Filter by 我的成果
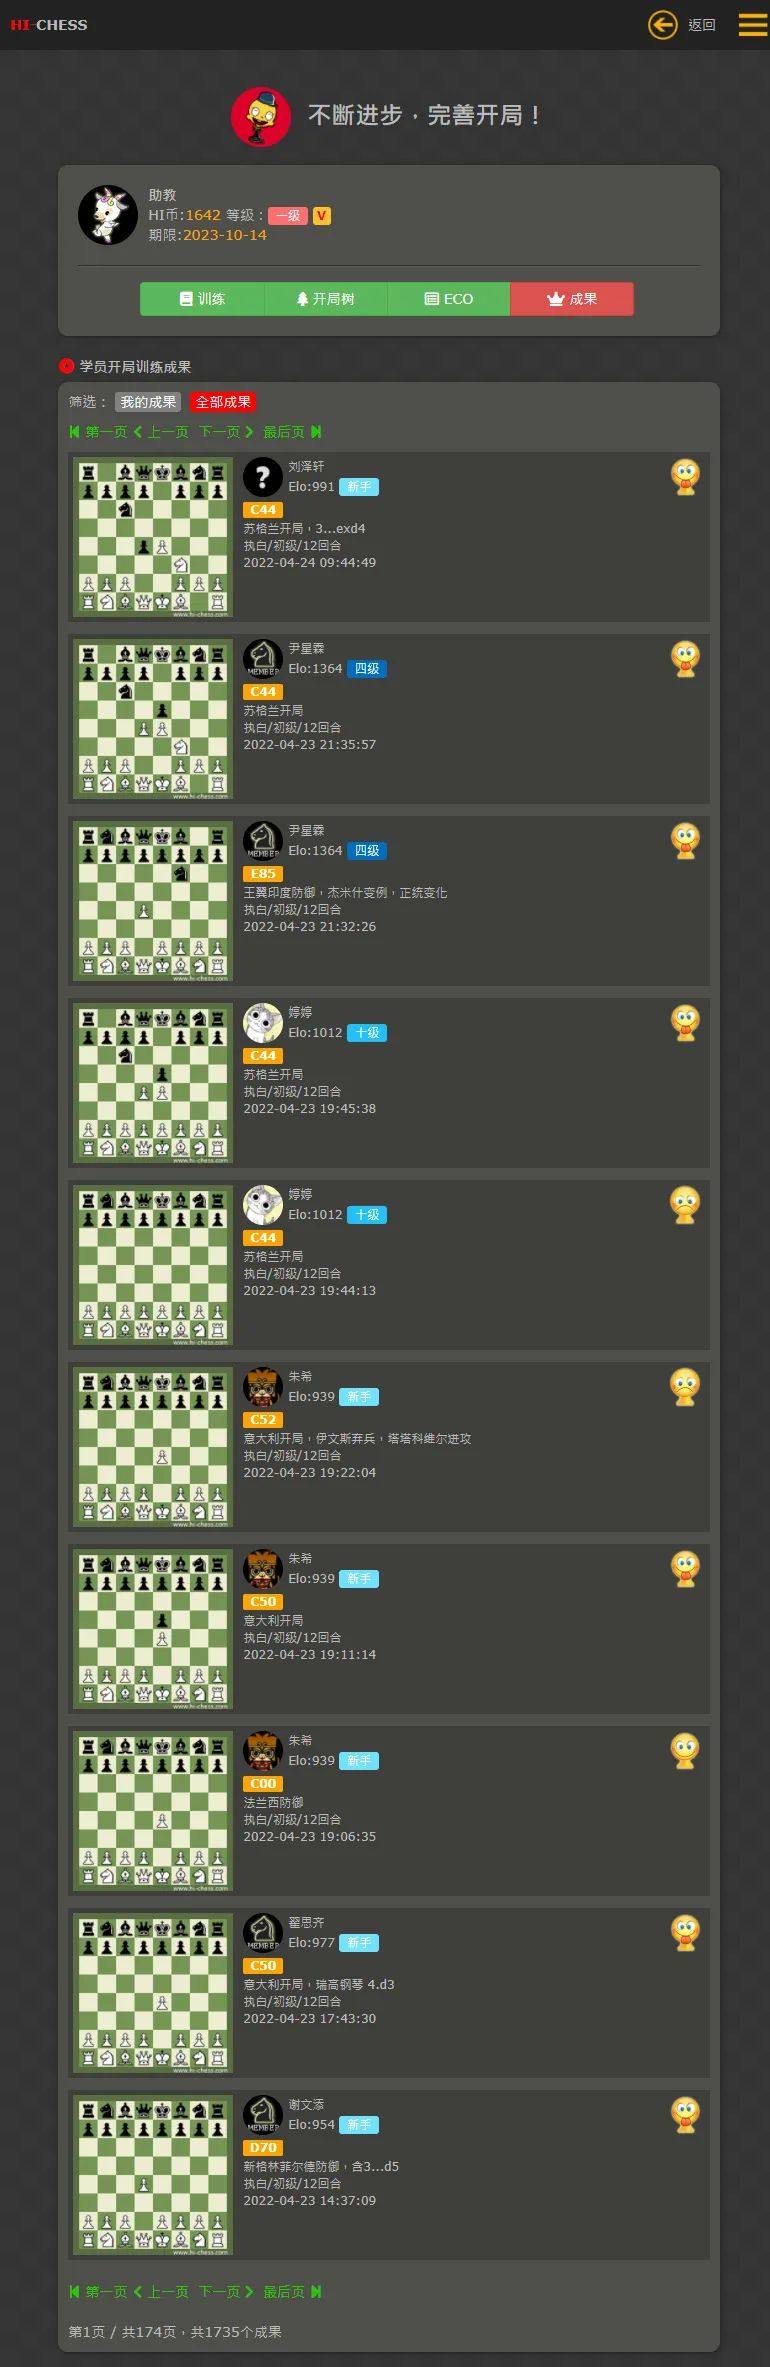Viewport: 770px width, 2367px height. pyautogui.click(x=148, y=402)
